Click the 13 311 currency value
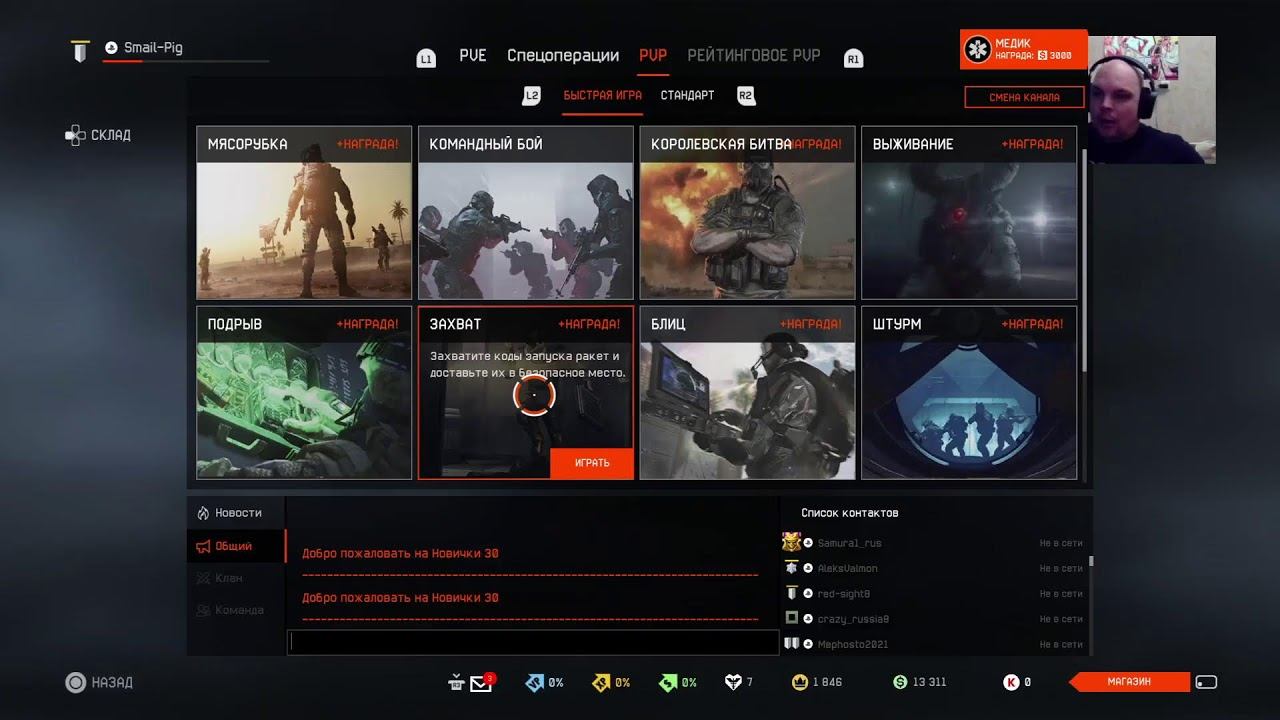Viewport: 1280px width, 720px height. (x=930, y=682)
